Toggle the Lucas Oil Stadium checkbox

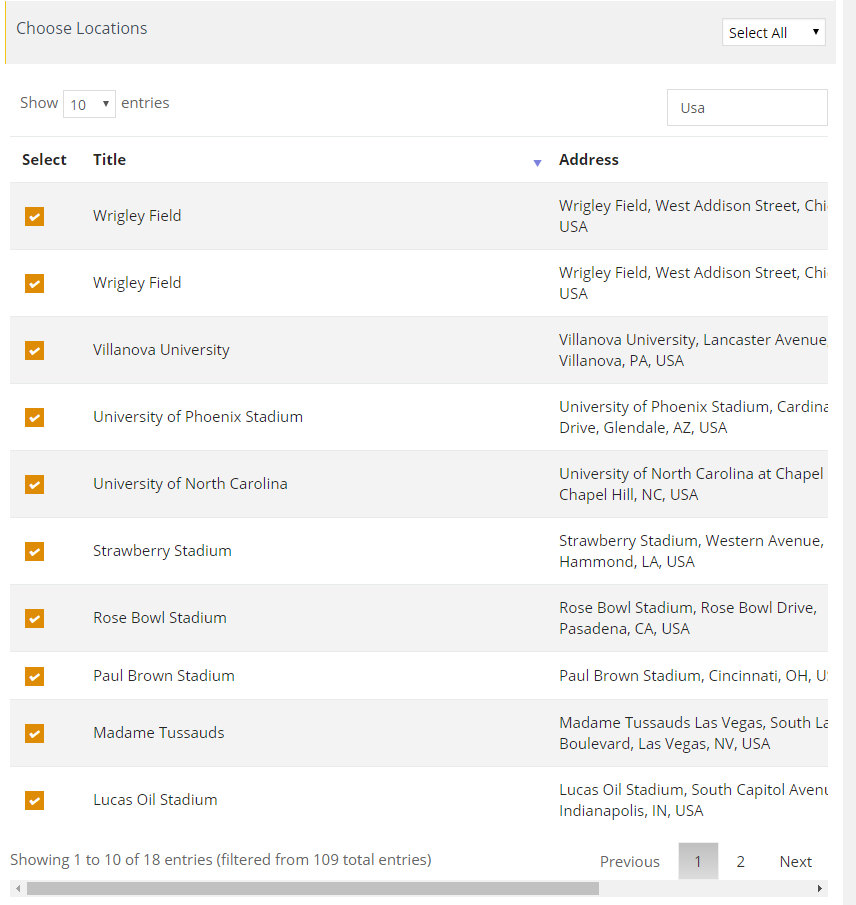point(35,800)
